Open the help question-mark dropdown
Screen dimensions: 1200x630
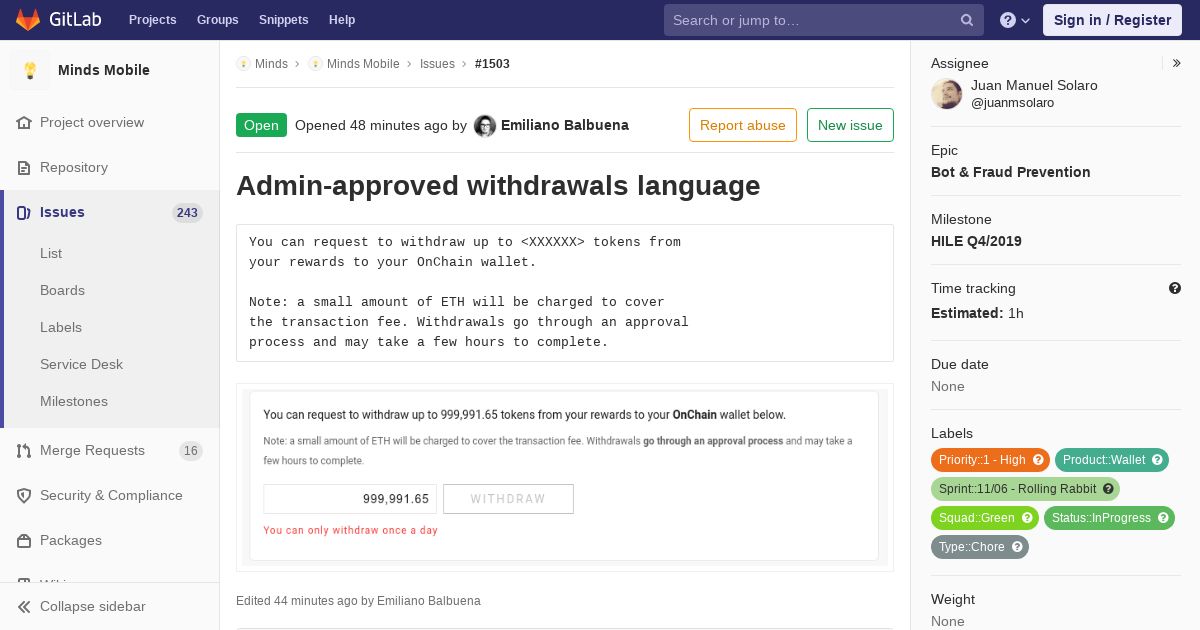(1015, 20)
